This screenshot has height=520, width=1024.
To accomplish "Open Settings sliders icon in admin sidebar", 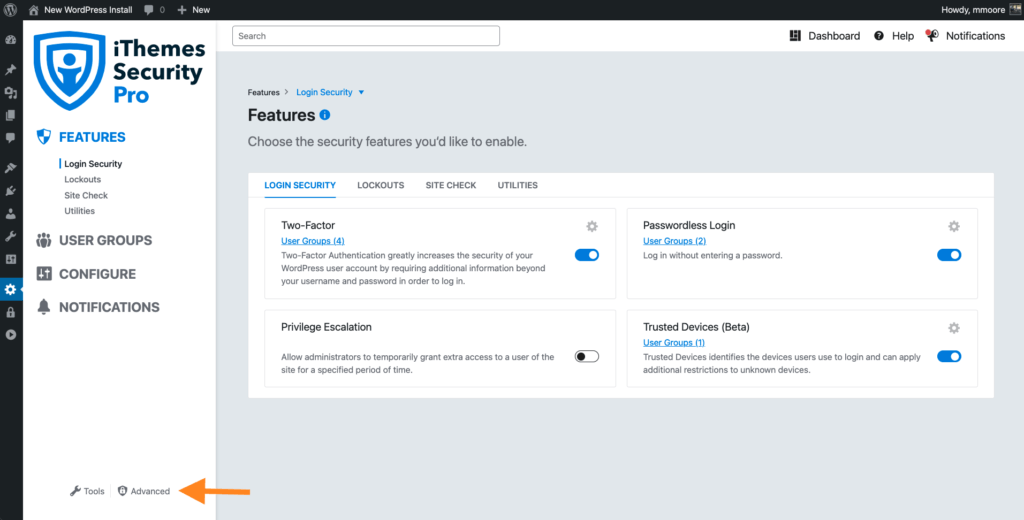I will (x=10, y=259).
